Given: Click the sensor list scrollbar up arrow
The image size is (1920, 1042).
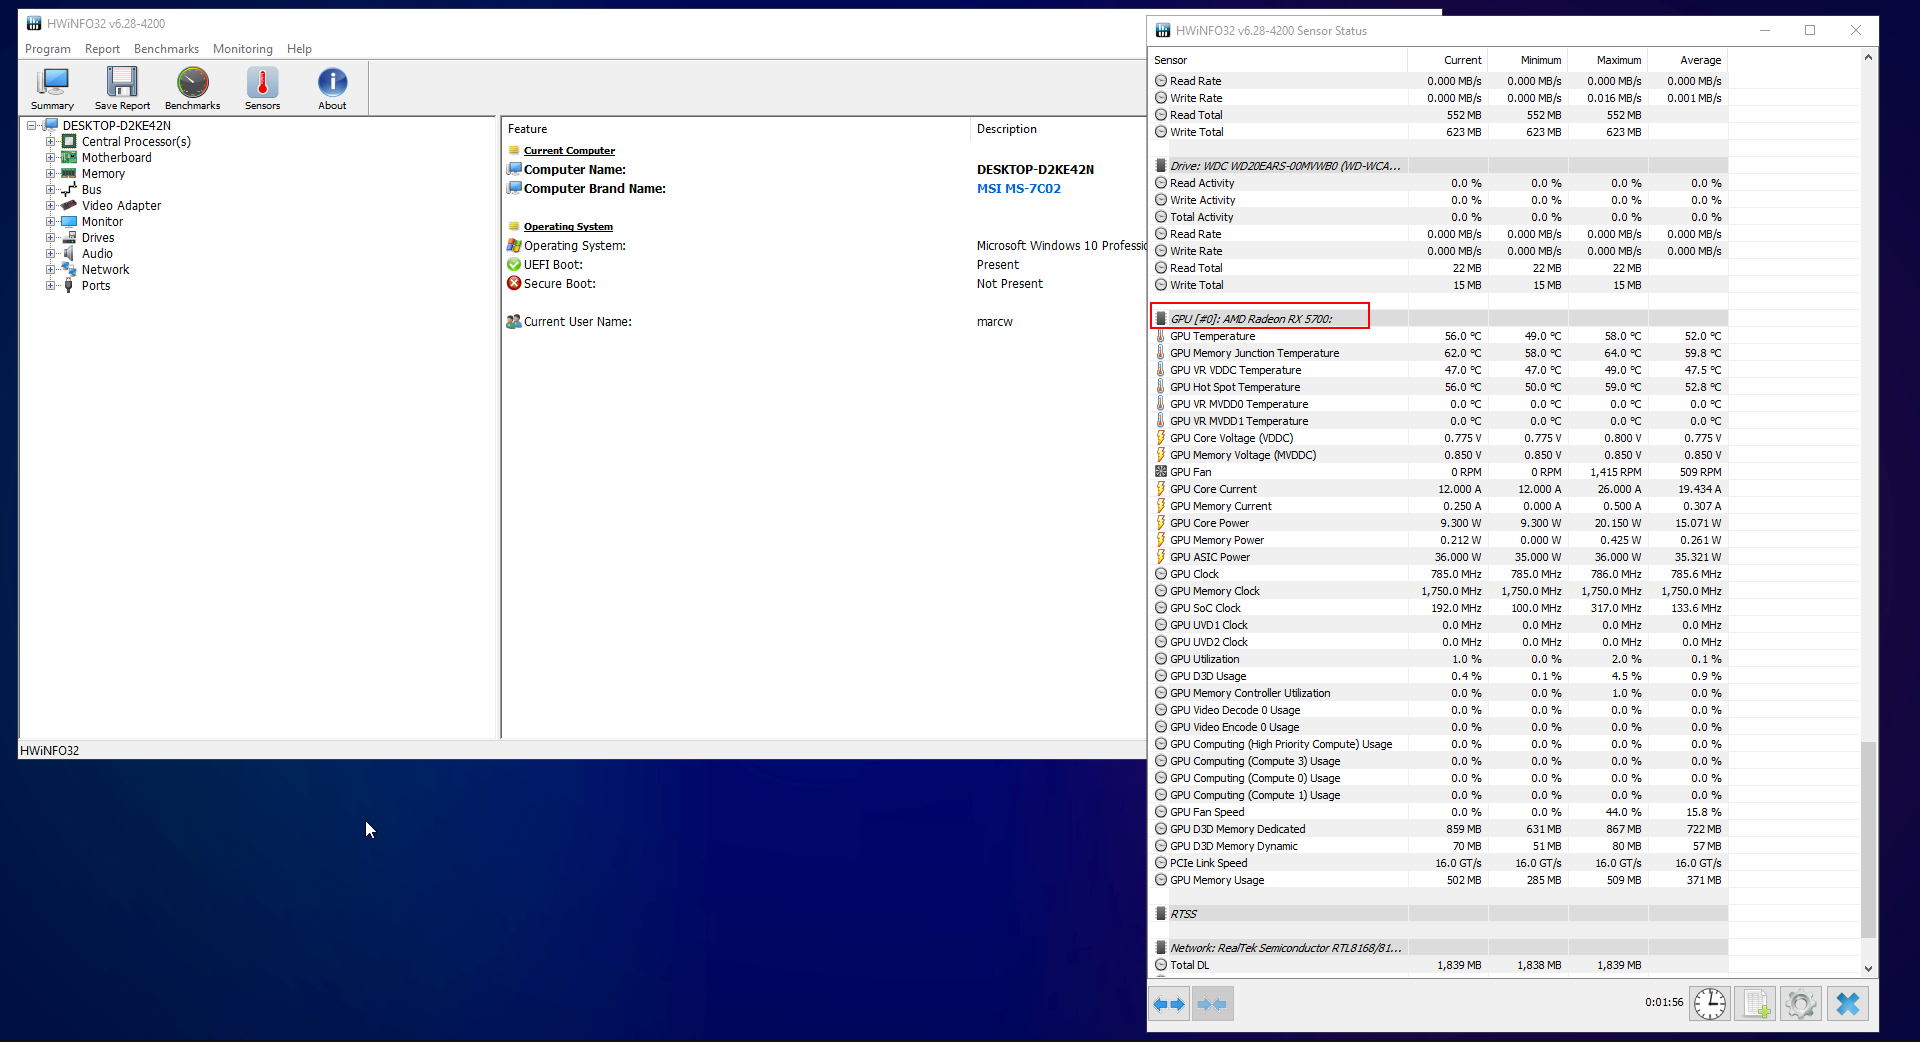Looking at the screenshot, I should click(1868, 58).
